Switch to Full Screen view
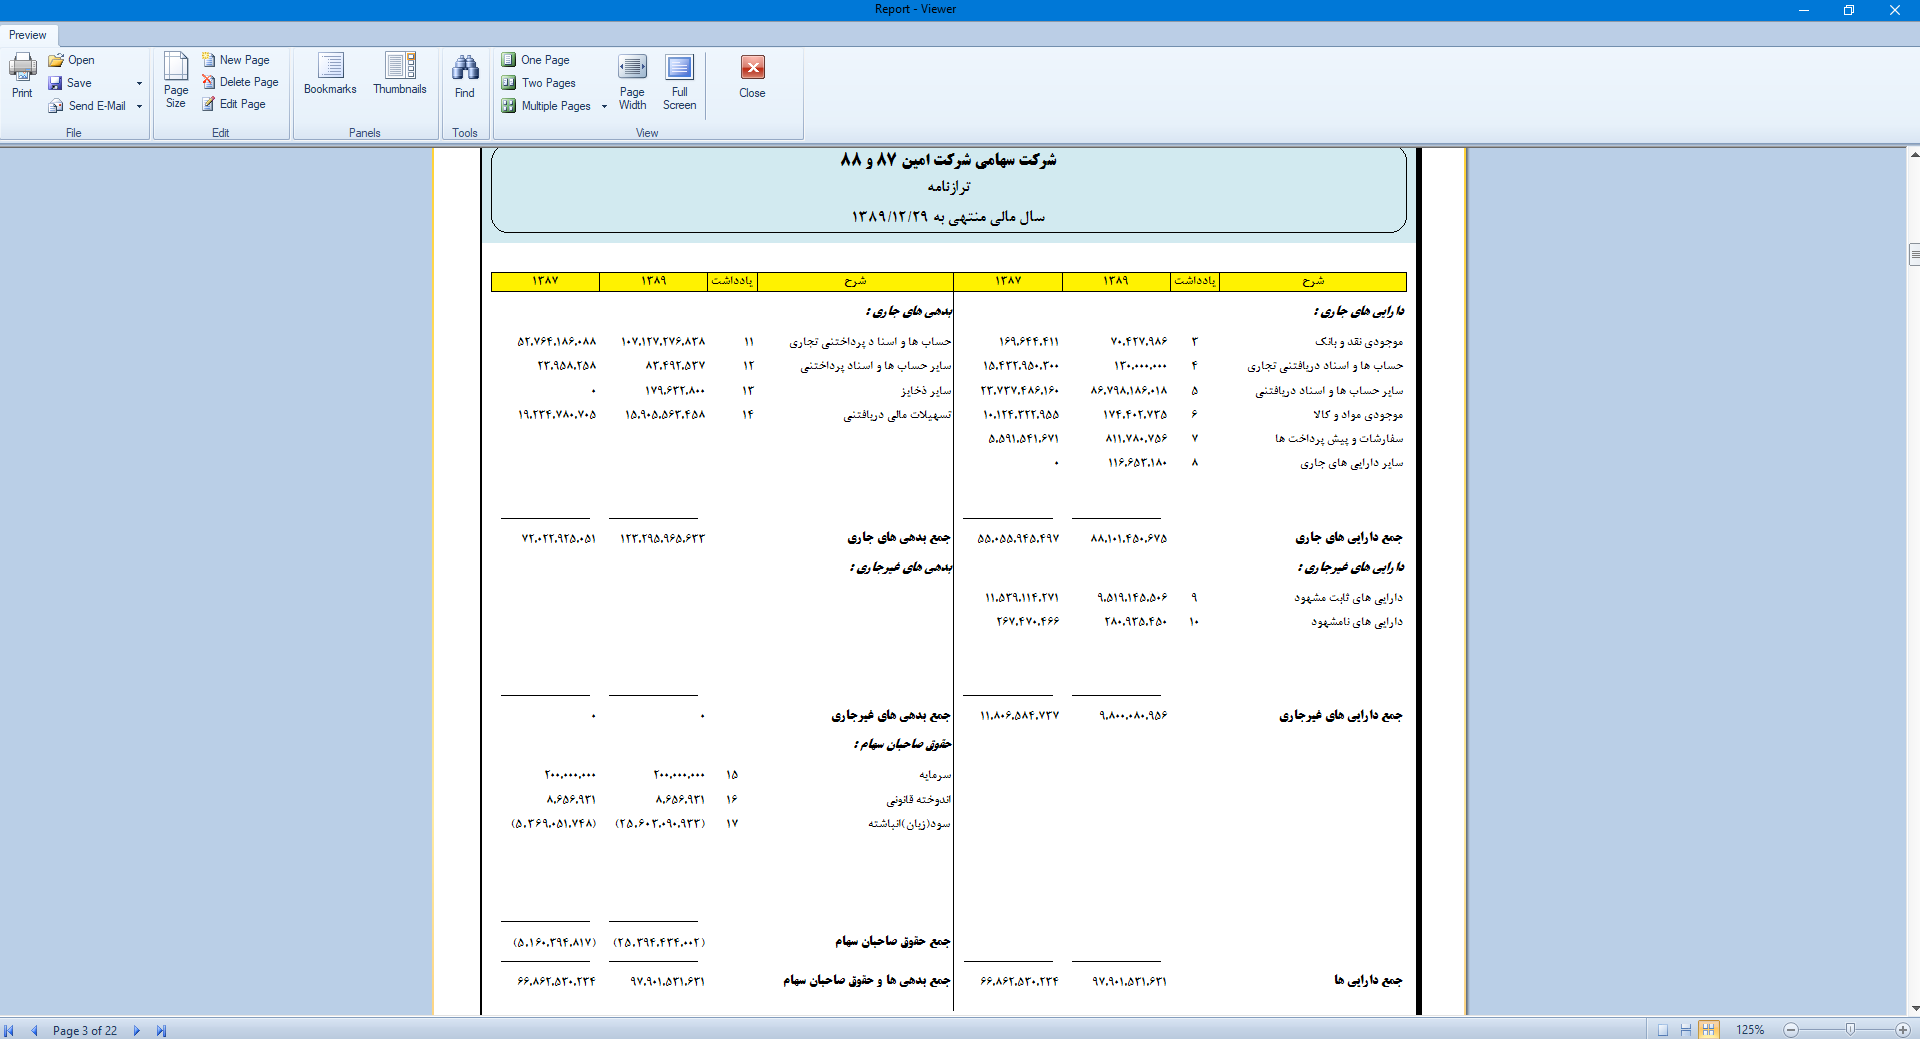 pyautogui.click(x=679, y=81)
